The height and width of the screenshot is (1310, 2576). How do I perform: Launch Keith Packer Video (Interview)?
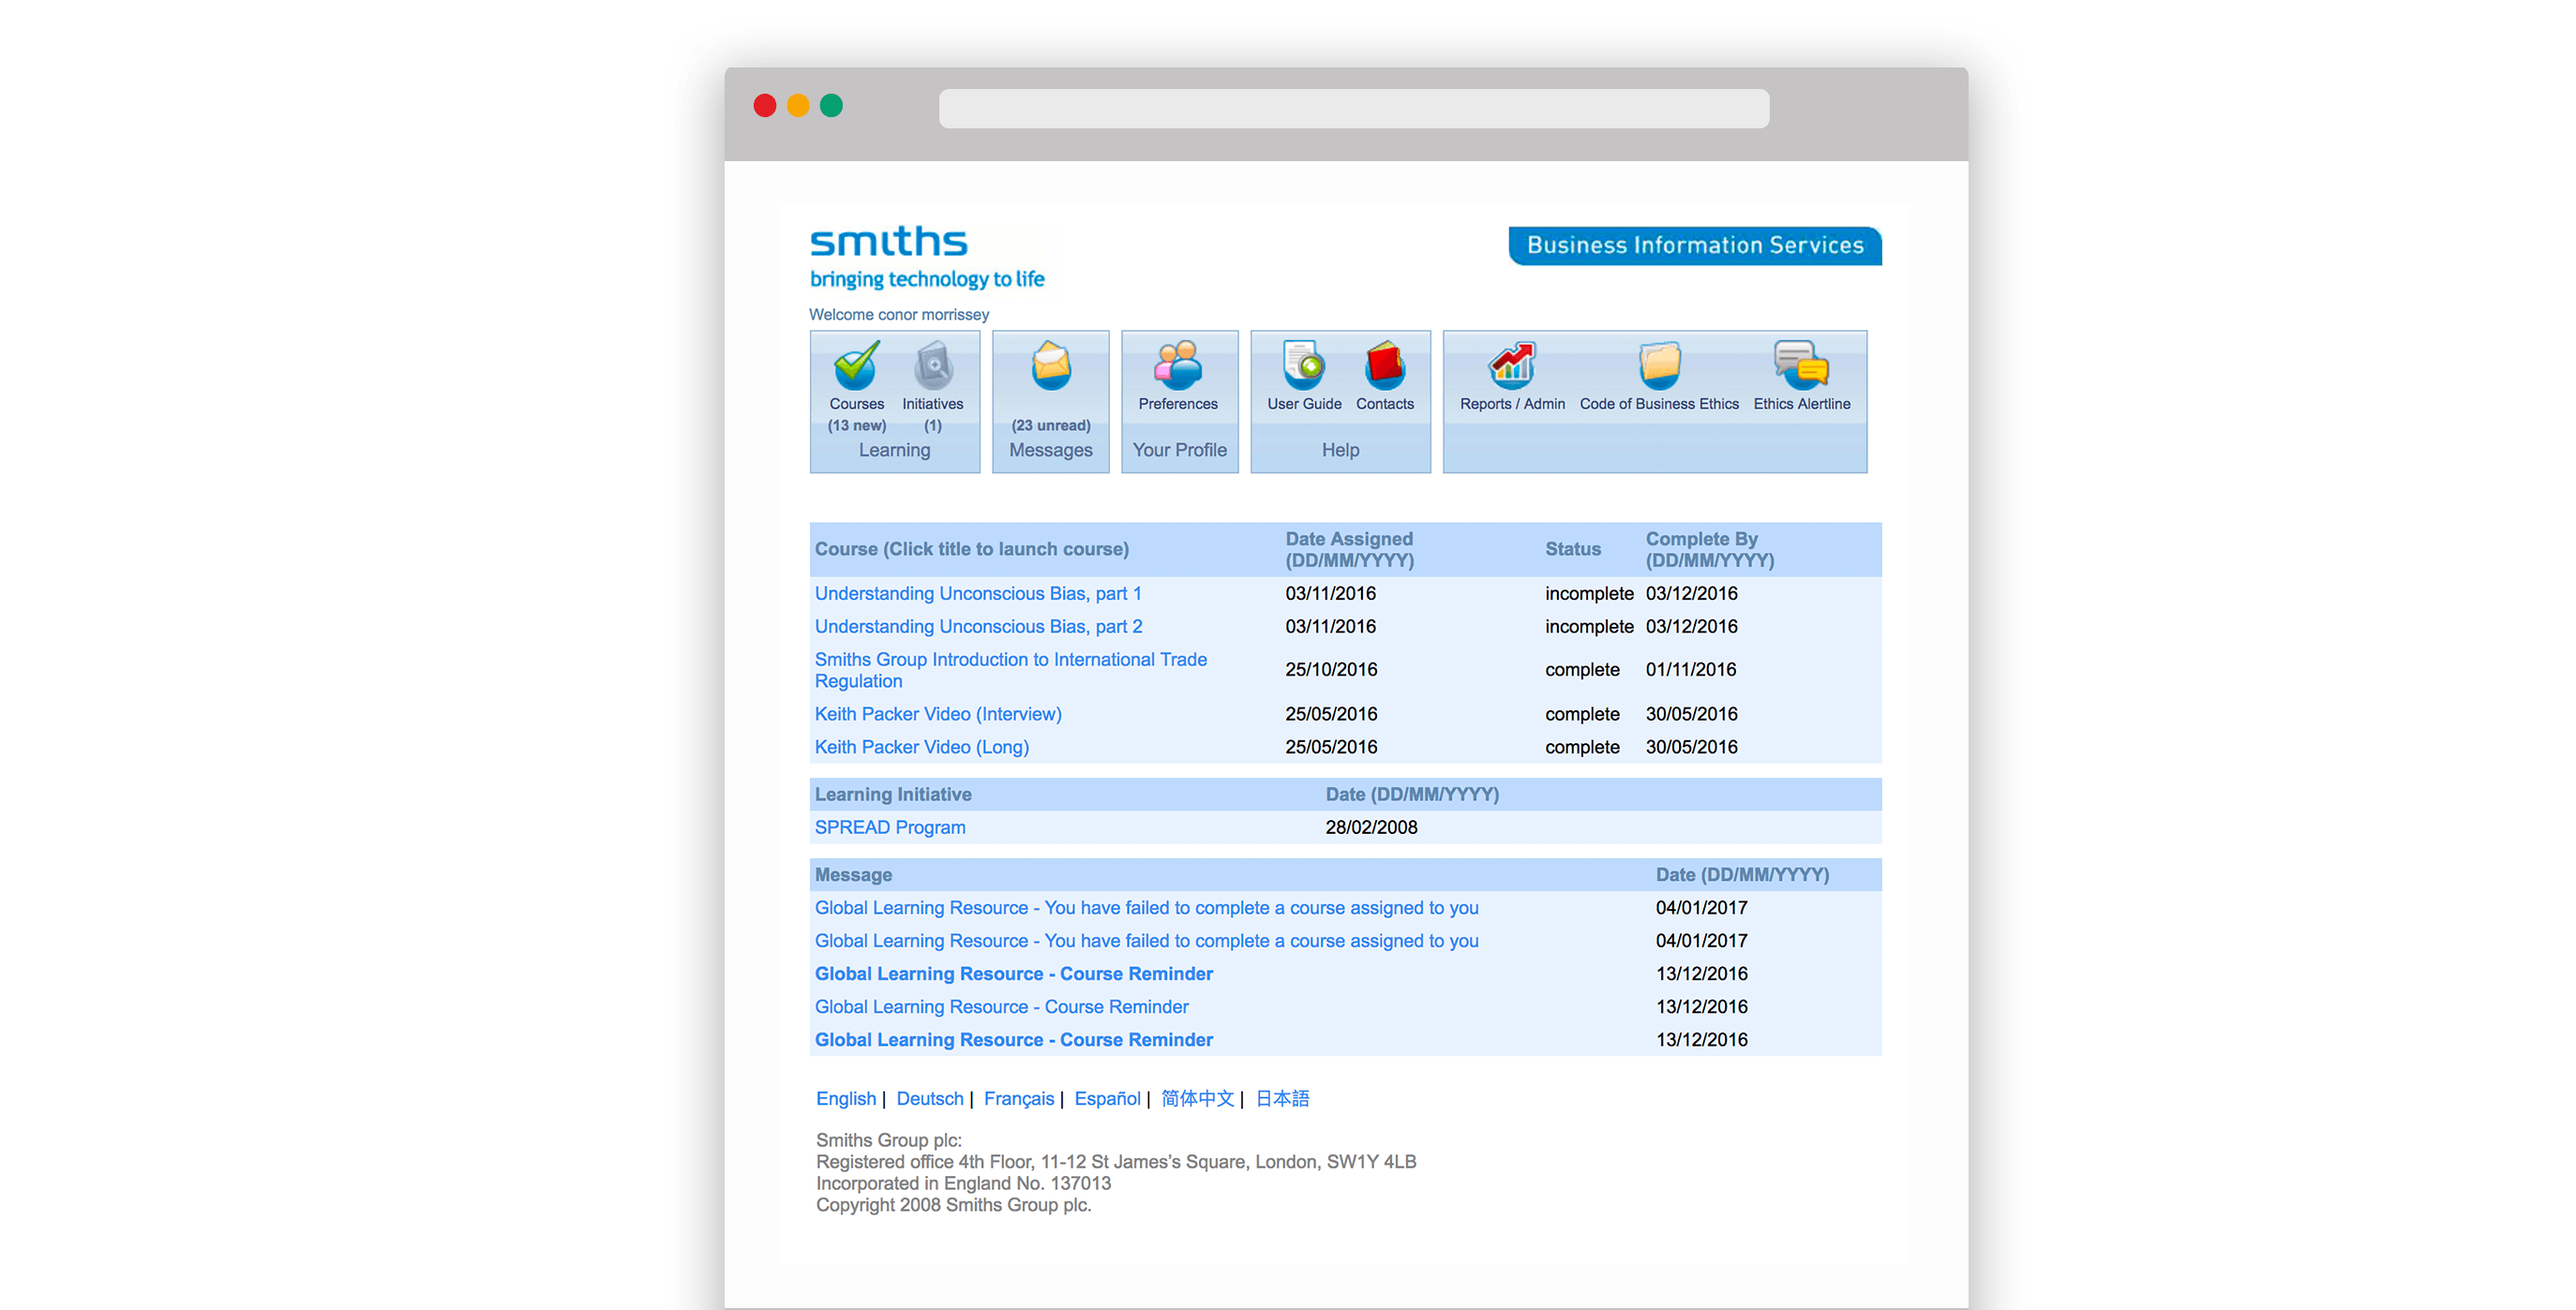pyautogui.click(x=938, y=713)
